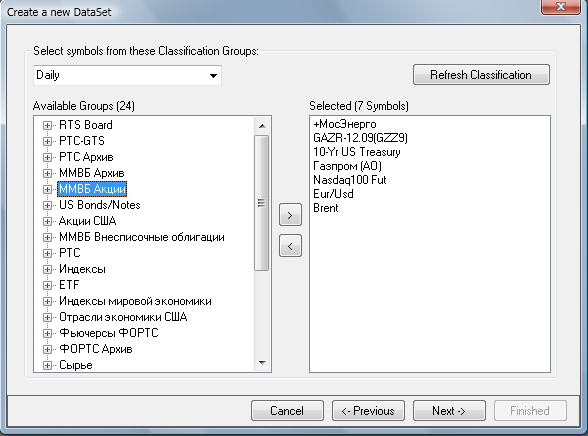
Task: Select the ETF group label
Action: pyautogui.click(x=69, y=285)
